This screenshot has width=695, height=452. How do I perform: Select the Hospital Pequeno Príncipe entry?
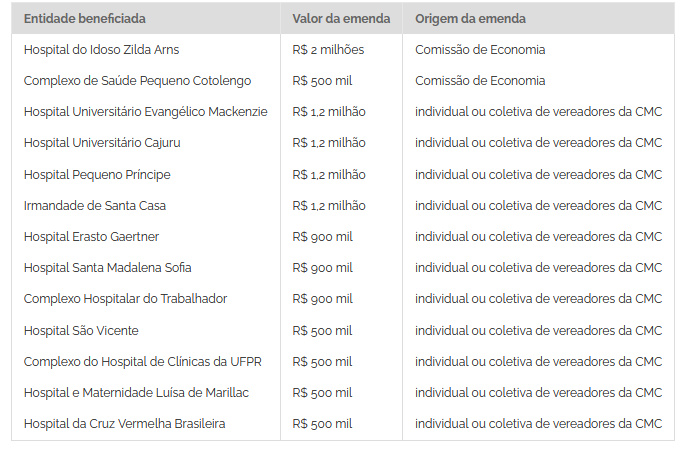click(97, 175)
